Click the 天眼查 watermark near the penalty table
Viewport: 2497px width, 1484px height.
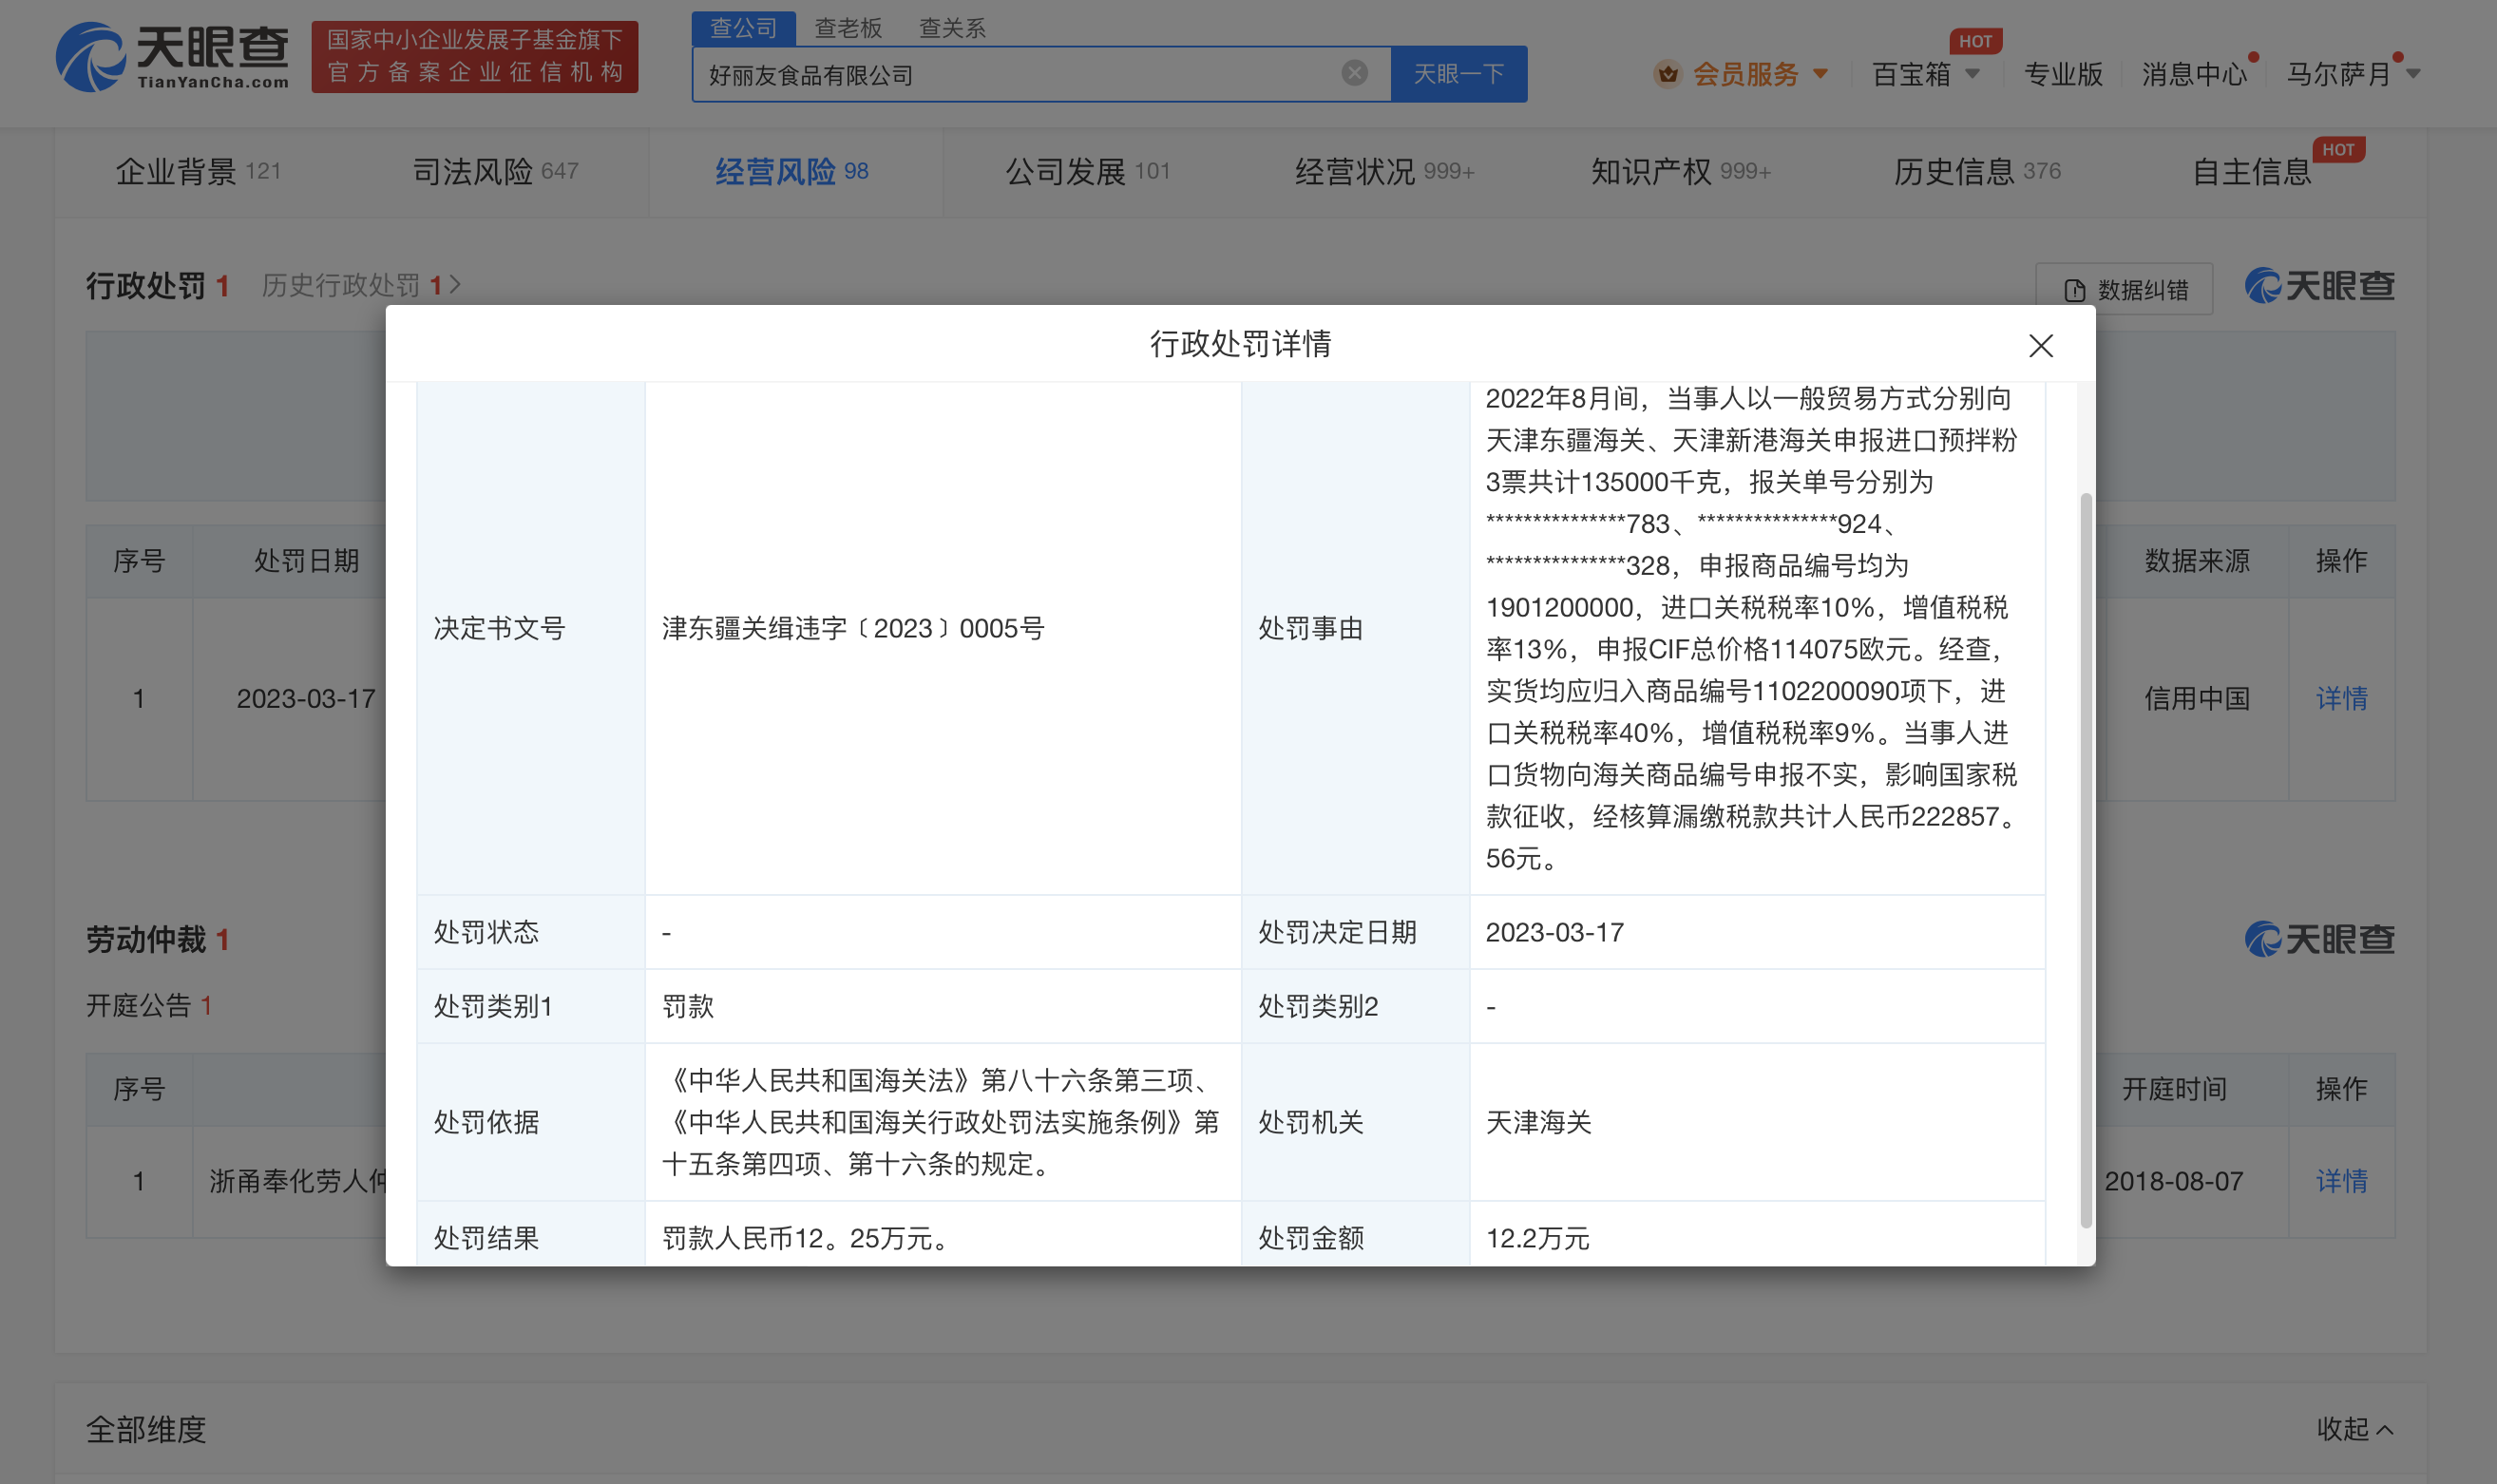coord(2320,286)
